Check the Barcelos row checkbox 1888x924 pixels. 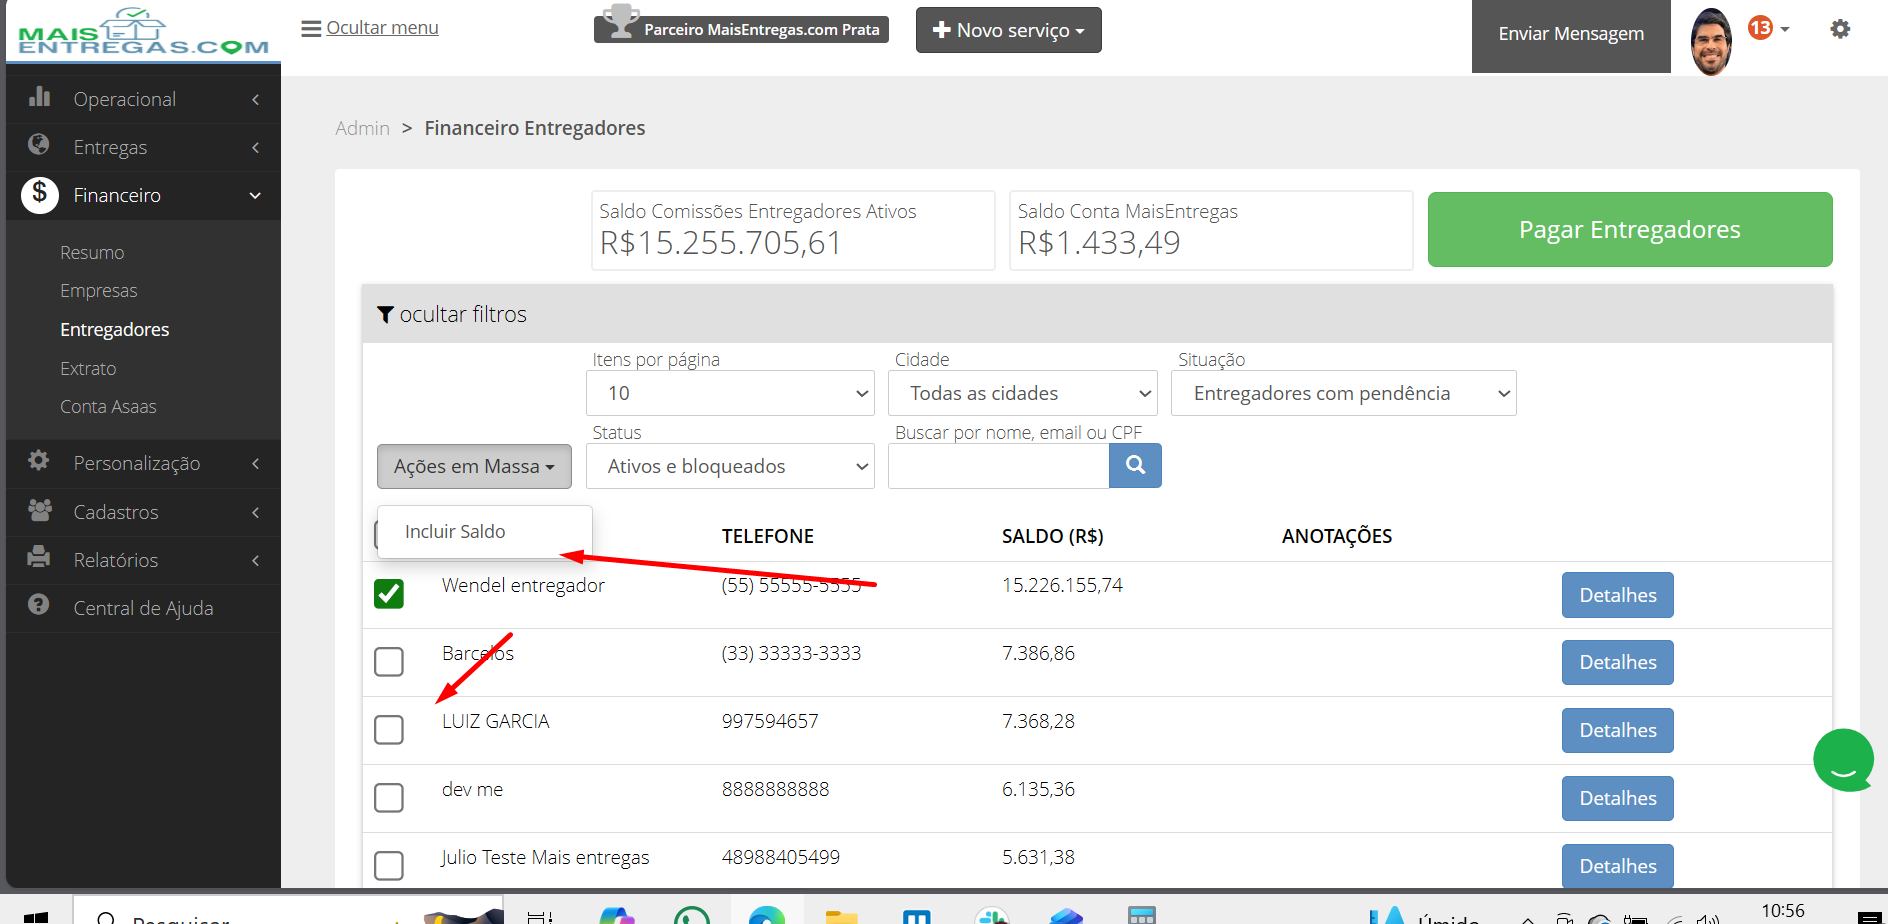[389, 662]
